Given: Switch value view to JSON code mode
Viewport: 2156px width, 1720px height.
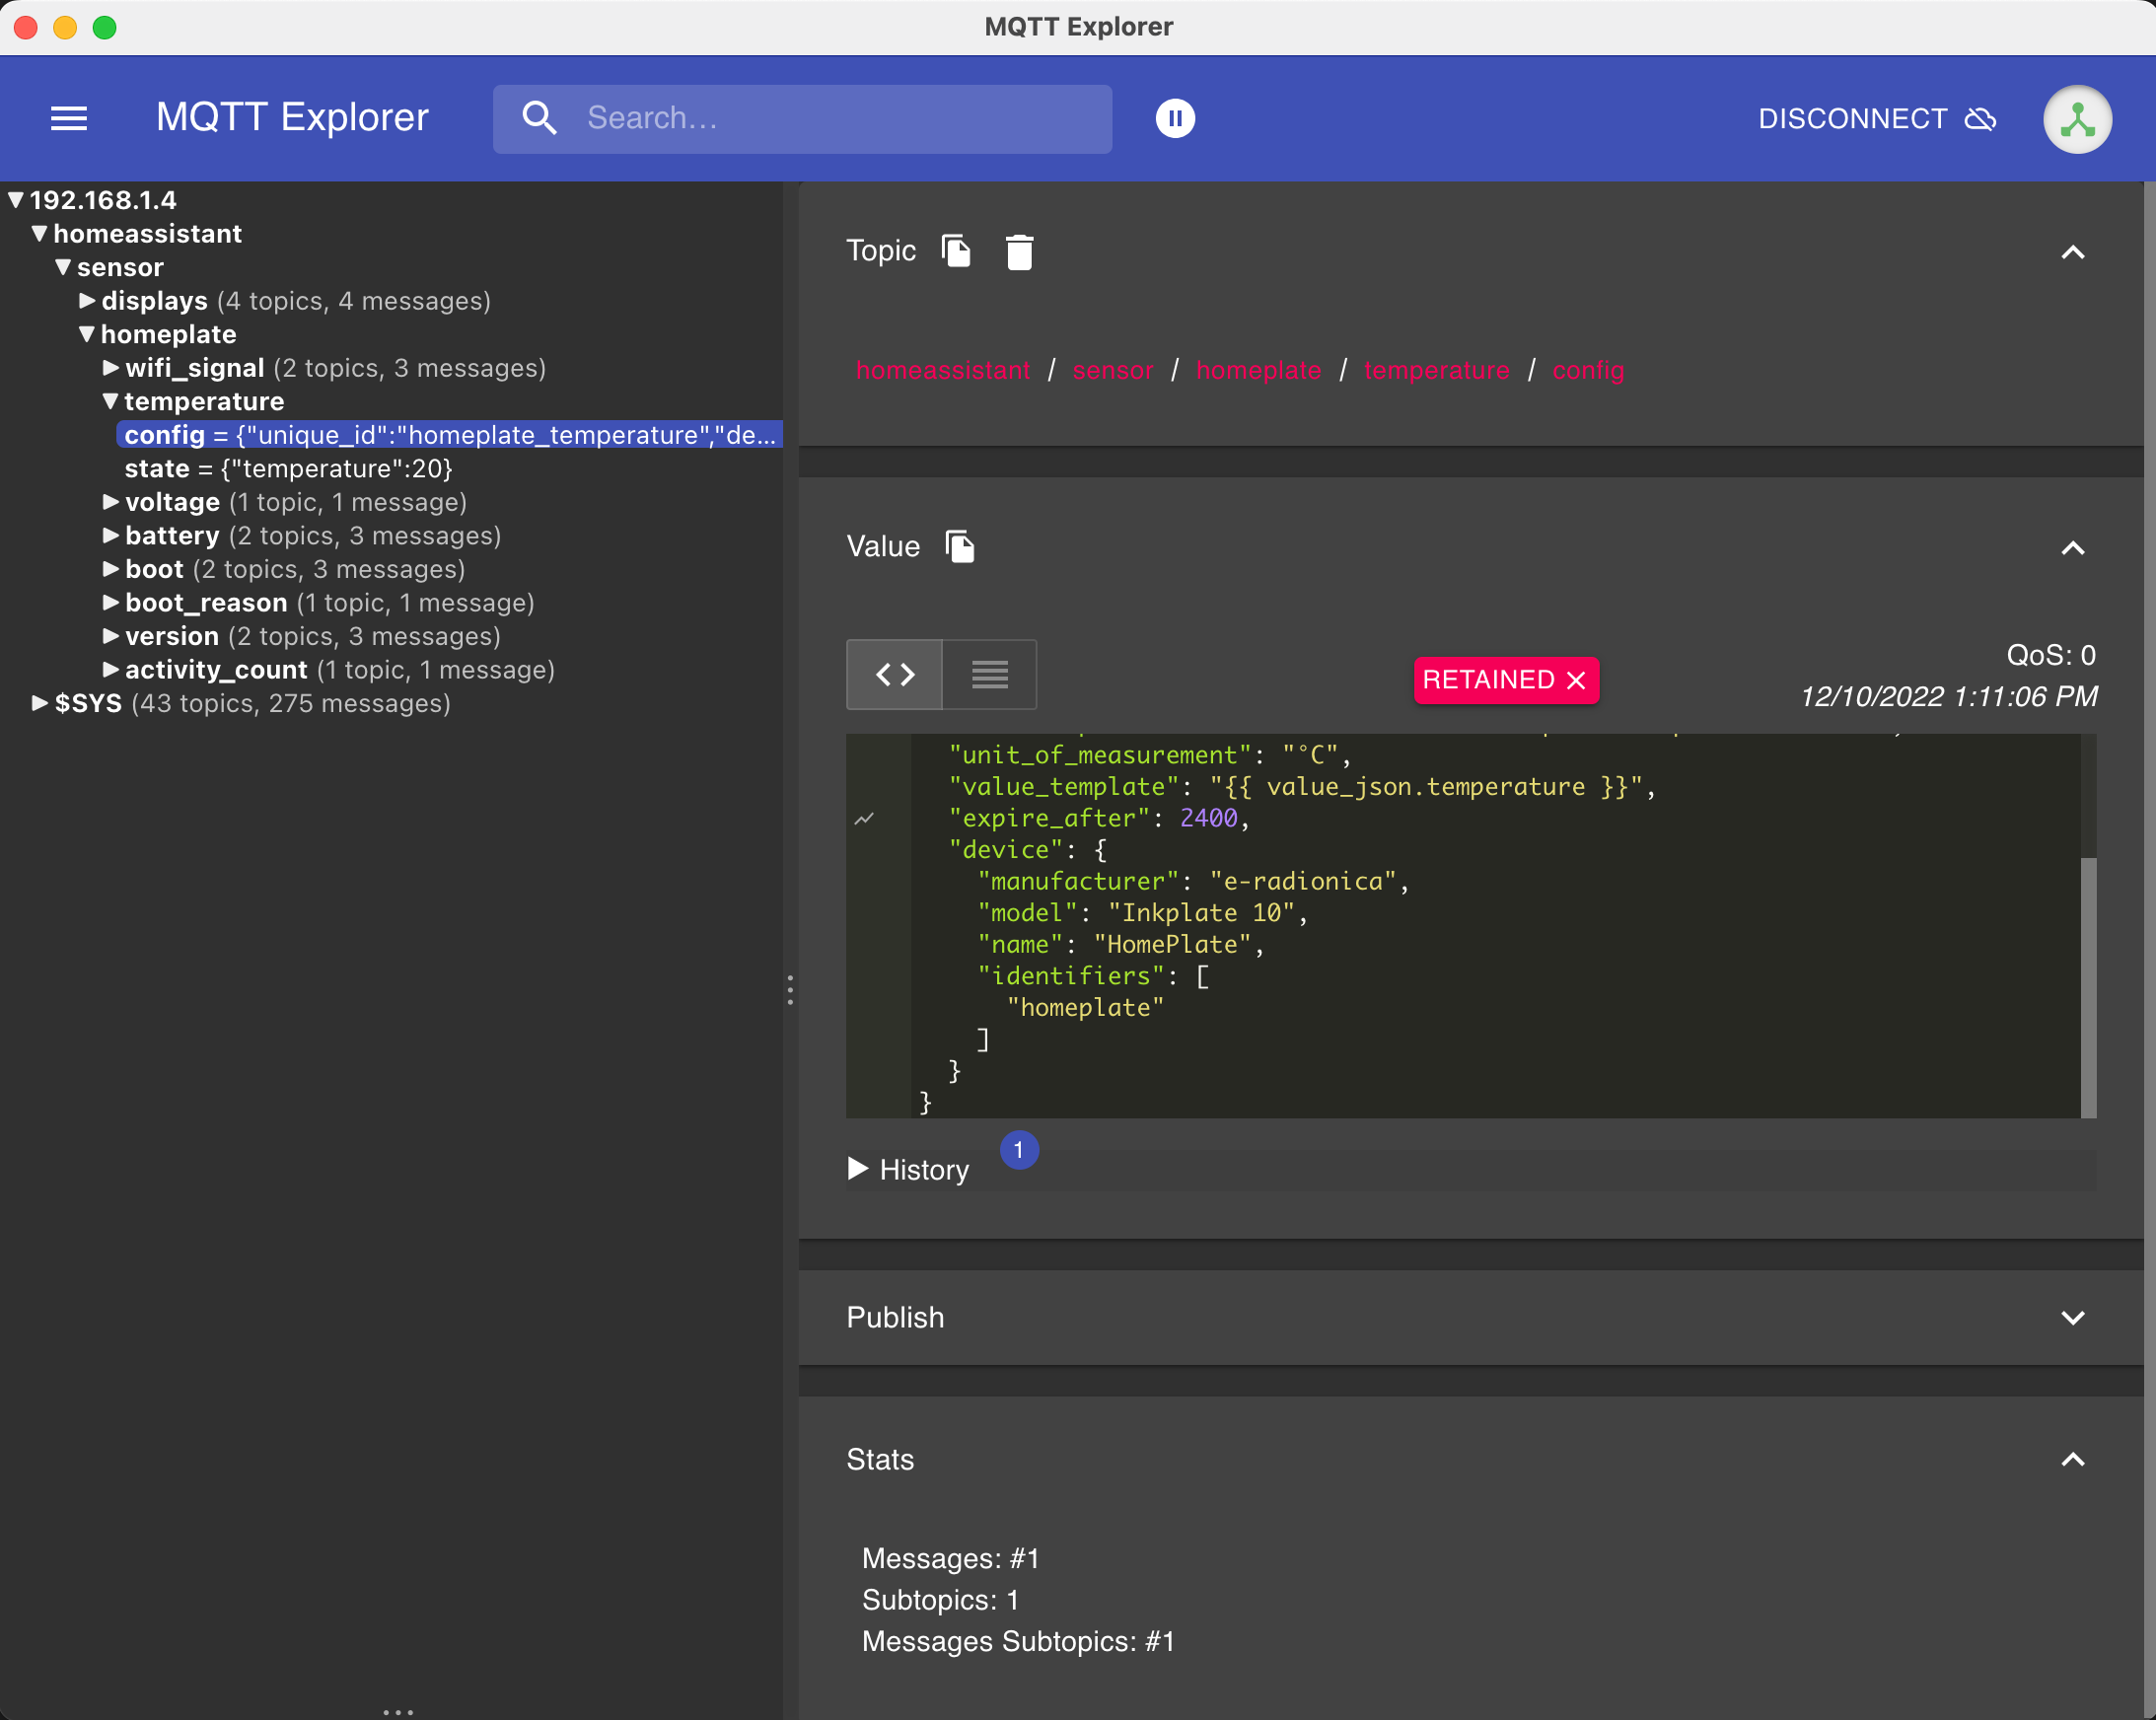Looking at the screenshot, I should [895, 675].
